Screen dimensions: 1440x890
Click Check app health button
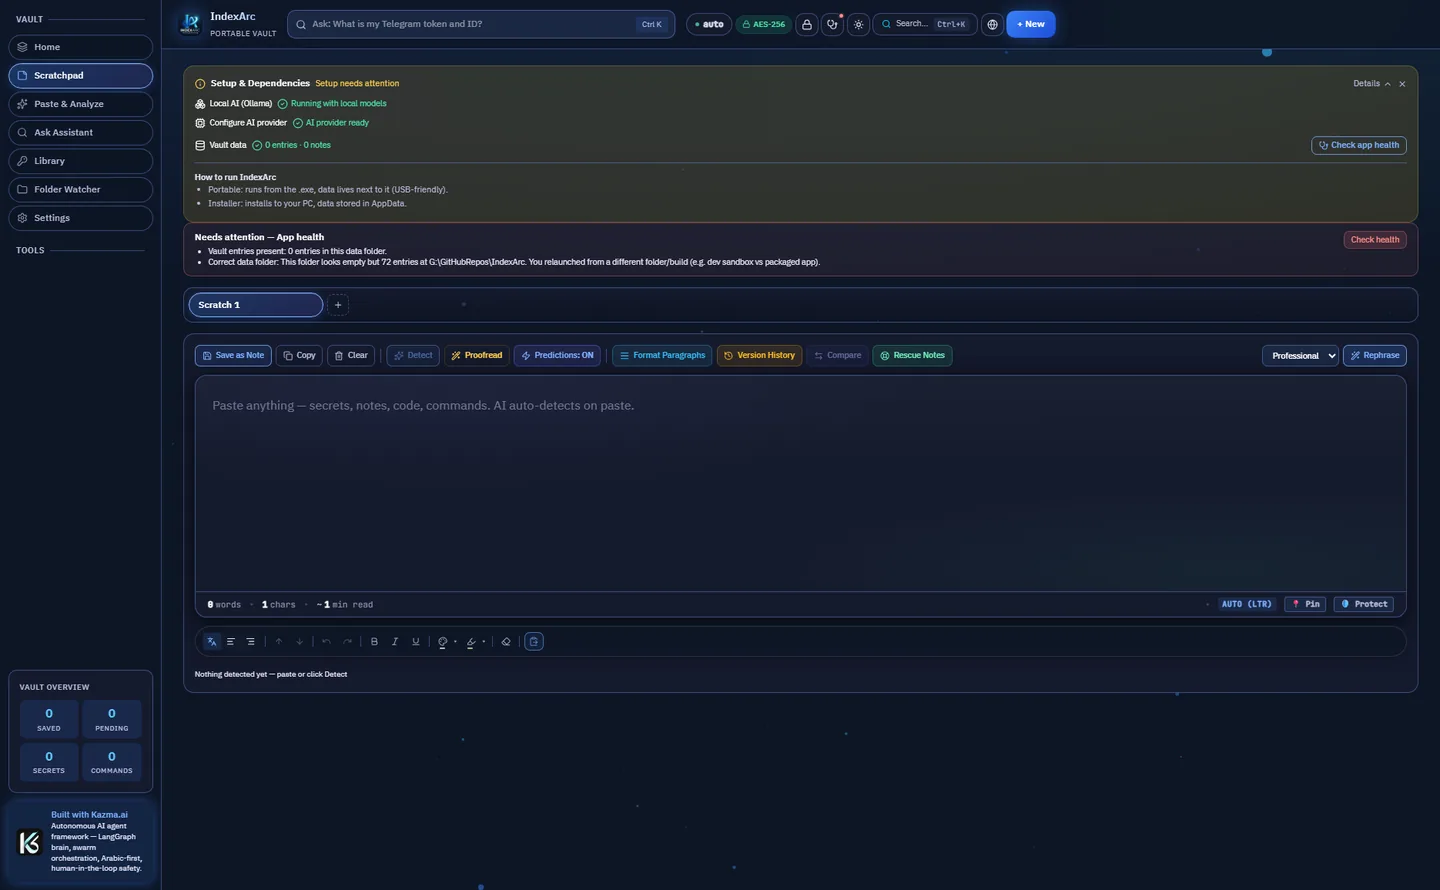(1359, 146)
